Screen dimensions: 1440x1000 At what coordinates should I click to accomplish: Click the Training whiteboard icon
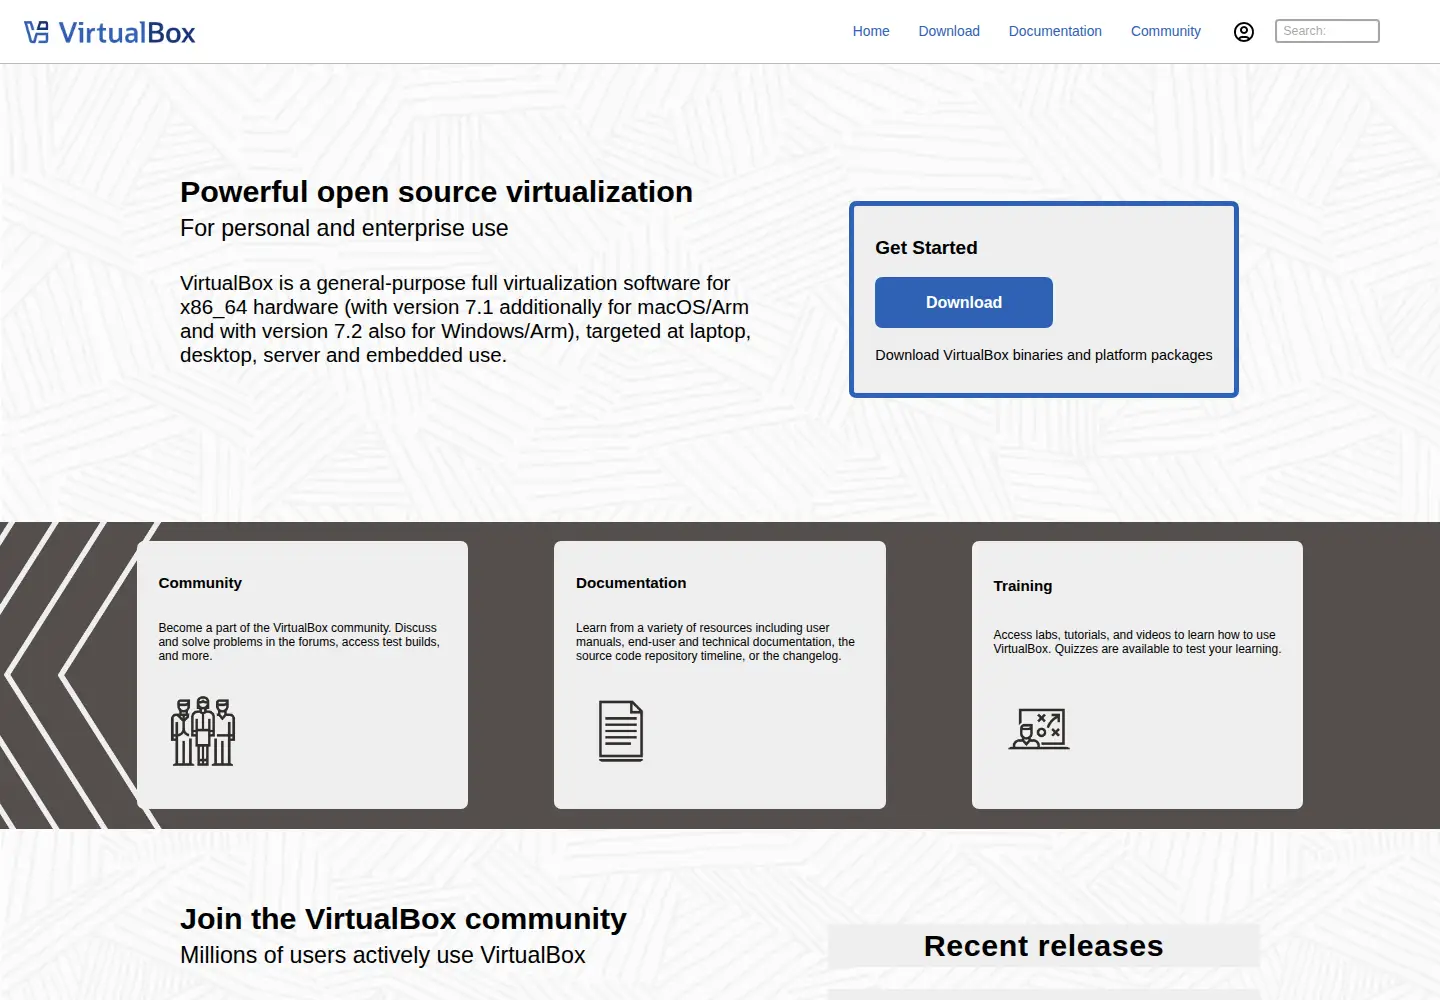(x=1039, y=729)
